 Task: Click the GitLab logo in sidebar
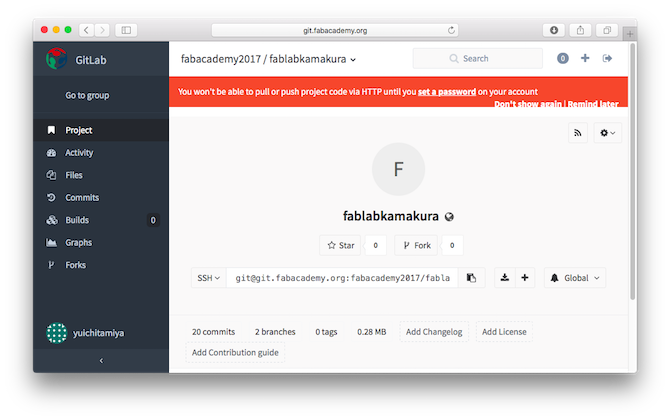point(56,59)
